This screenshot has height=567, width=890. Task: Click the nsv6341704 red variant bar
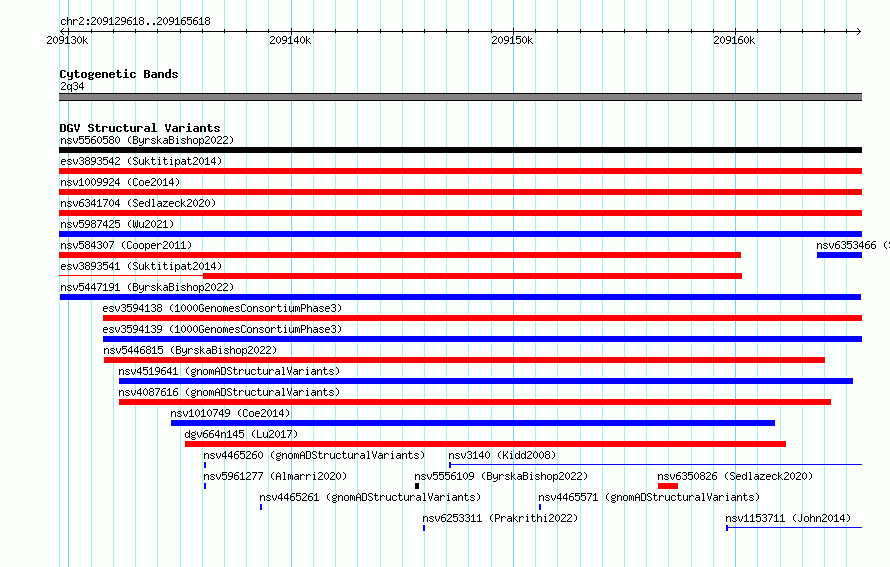tap(460, 213)
